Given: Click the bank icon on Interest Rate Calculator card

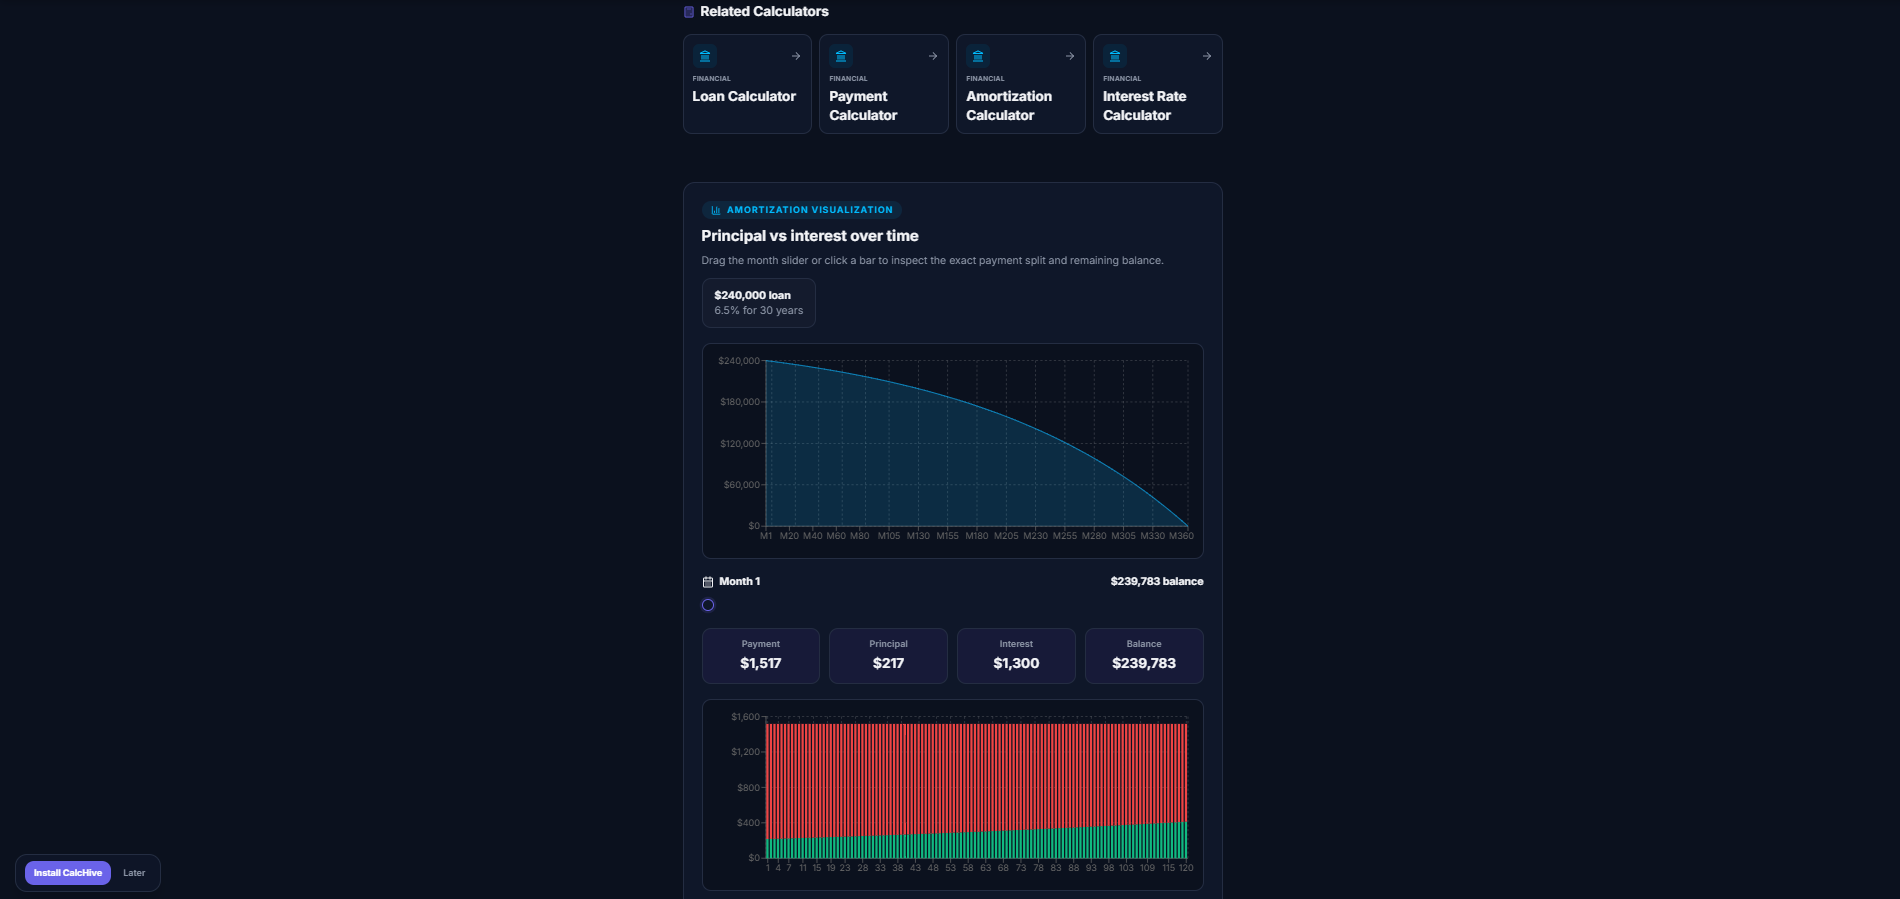Looking at the screenshot, I should point(1115,56).
